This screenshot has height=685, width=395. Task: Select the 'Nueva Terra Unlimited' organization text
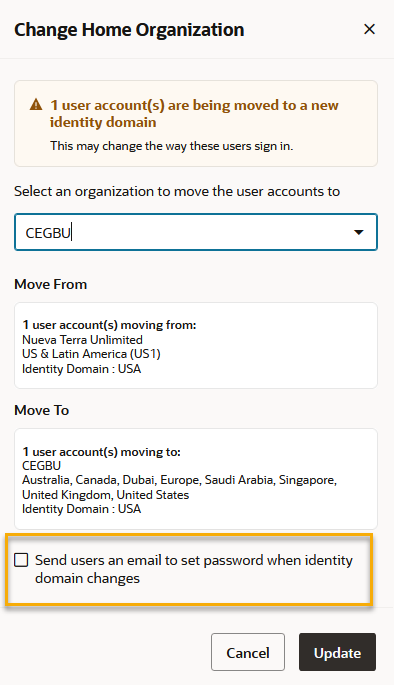coord(82,340)
